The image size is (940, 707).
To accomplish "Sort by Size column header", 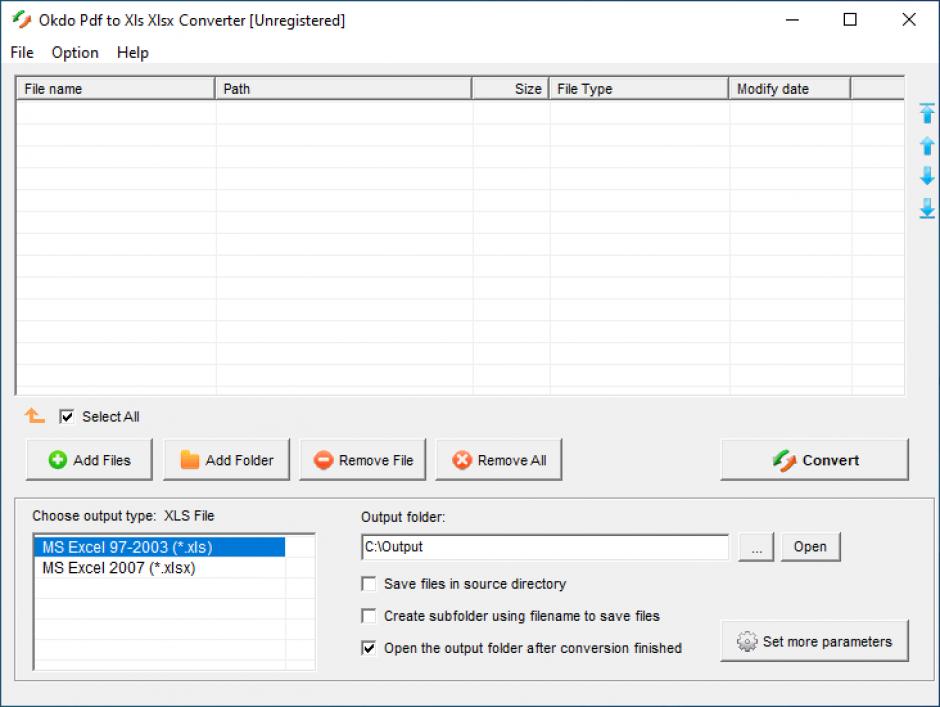I will pos(511,89).
